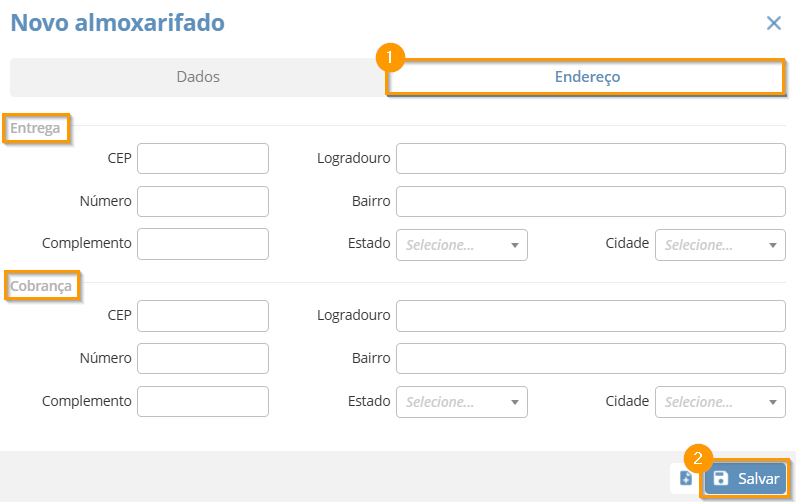Click the Número field in Entrega section
Screen dimensions: 796x502
pyautogui.click(x=203, y=201)
